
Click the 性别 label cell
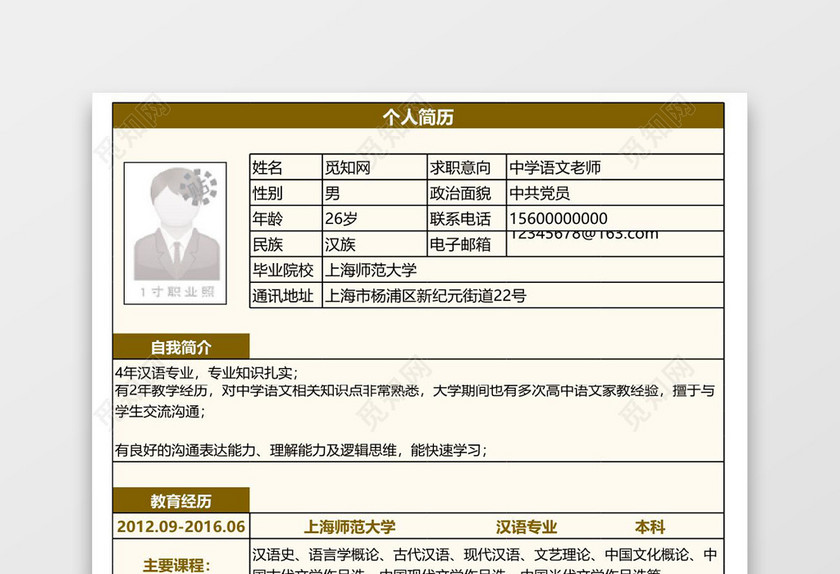(x=286, y=193)
